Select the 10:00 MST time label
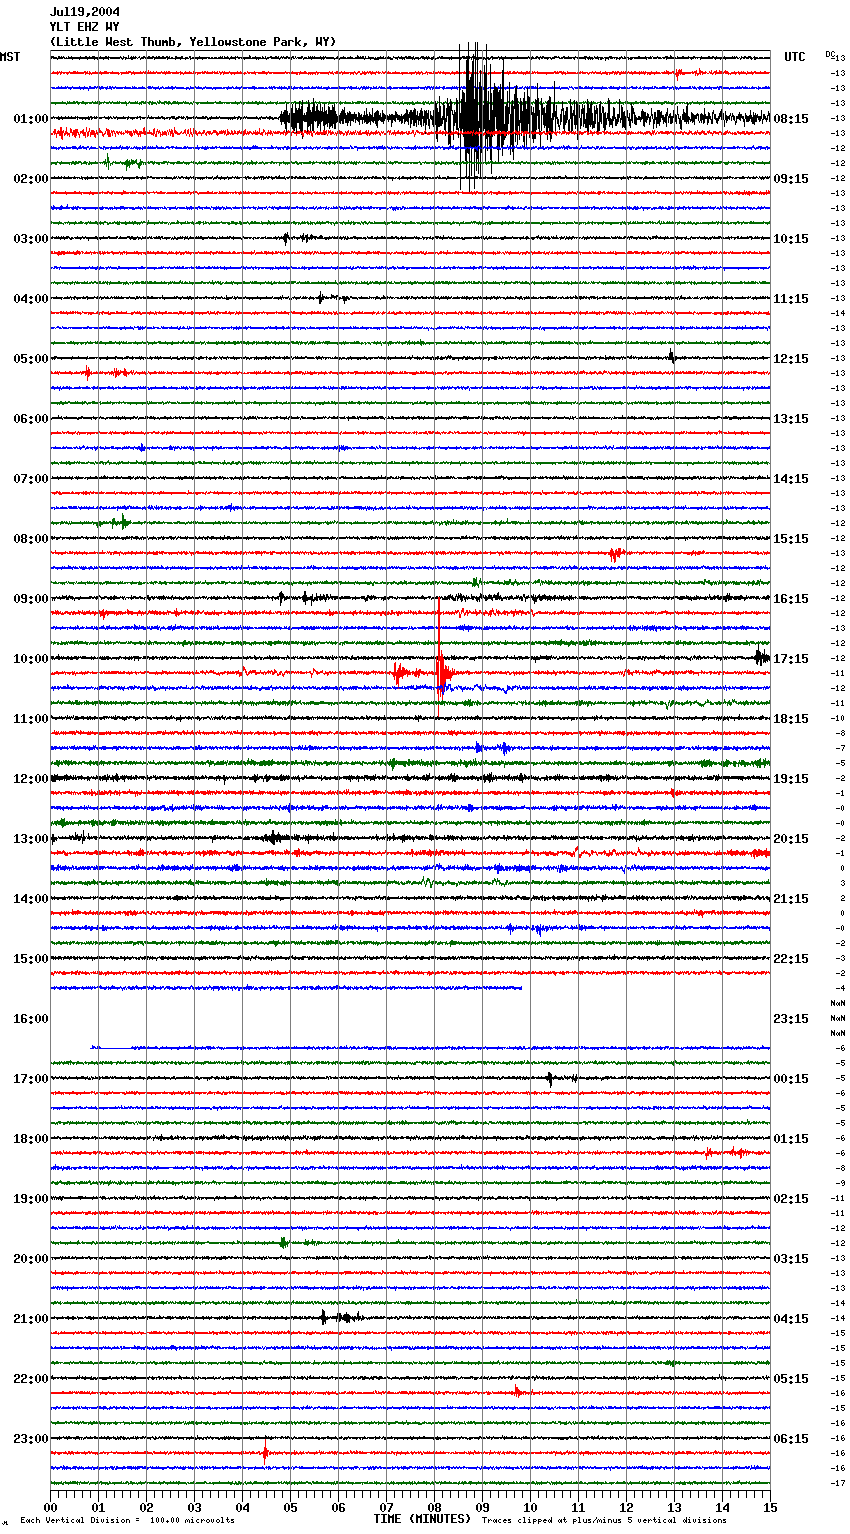This screenshot has width=850, height=1534. tap(31, 659)
